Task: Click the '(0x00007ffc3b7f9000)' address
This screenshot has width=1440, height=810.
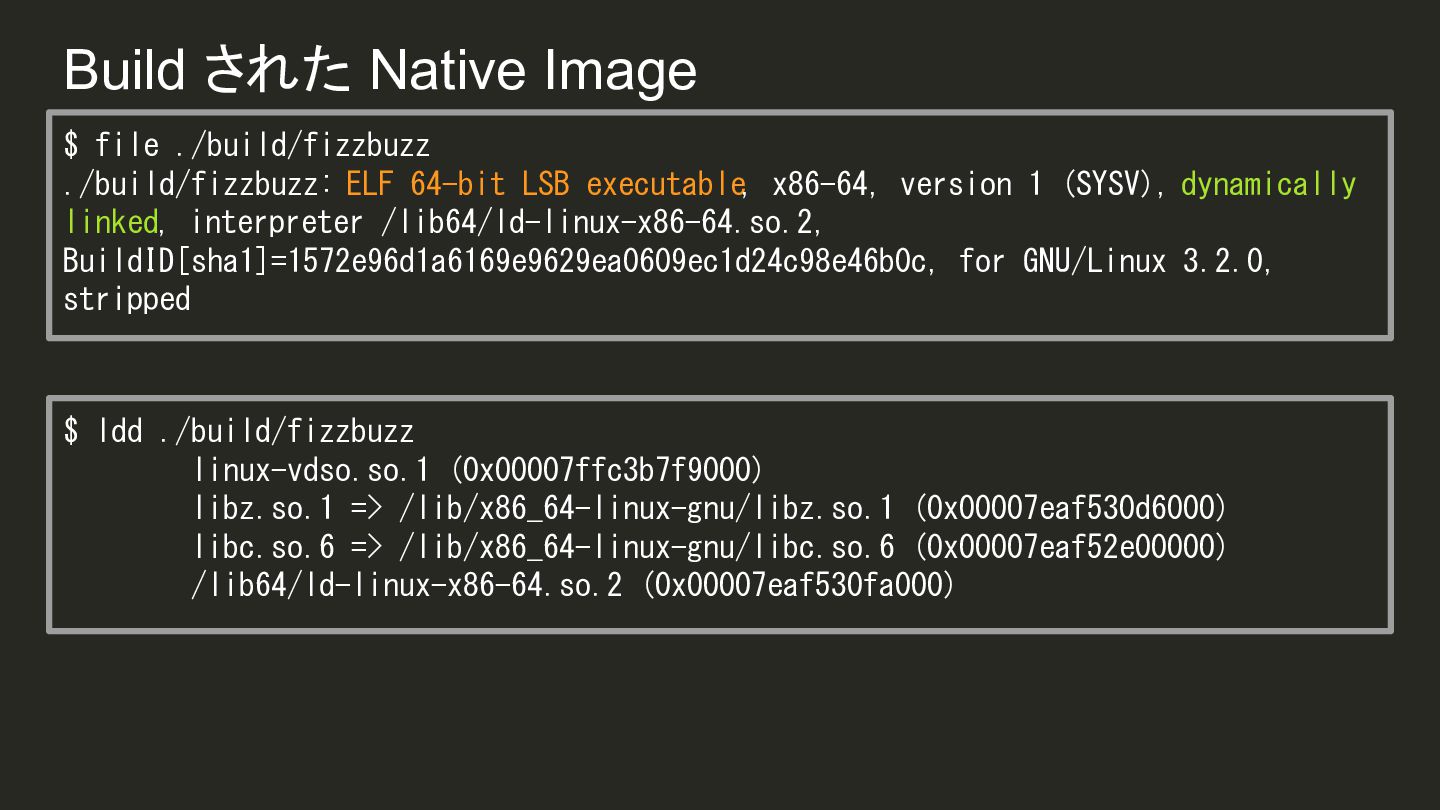Action: tap(607, 470)
